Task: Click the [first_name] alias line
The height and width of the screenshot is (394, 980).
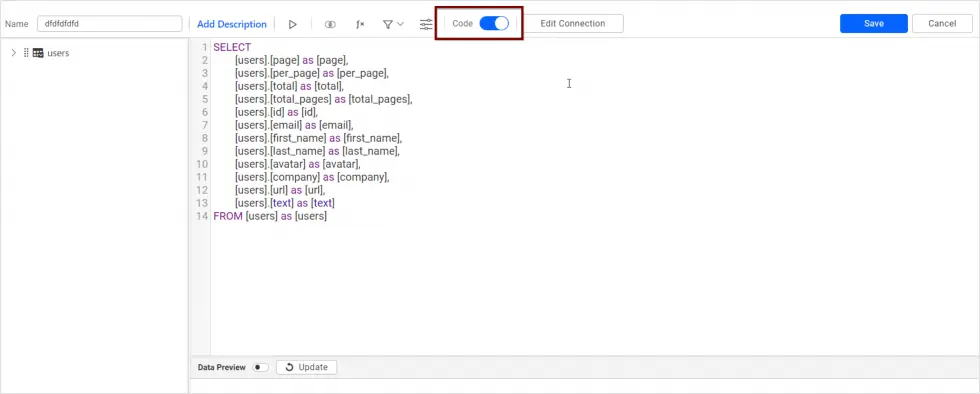Action: pyautogui.click(x=319, y=138)
